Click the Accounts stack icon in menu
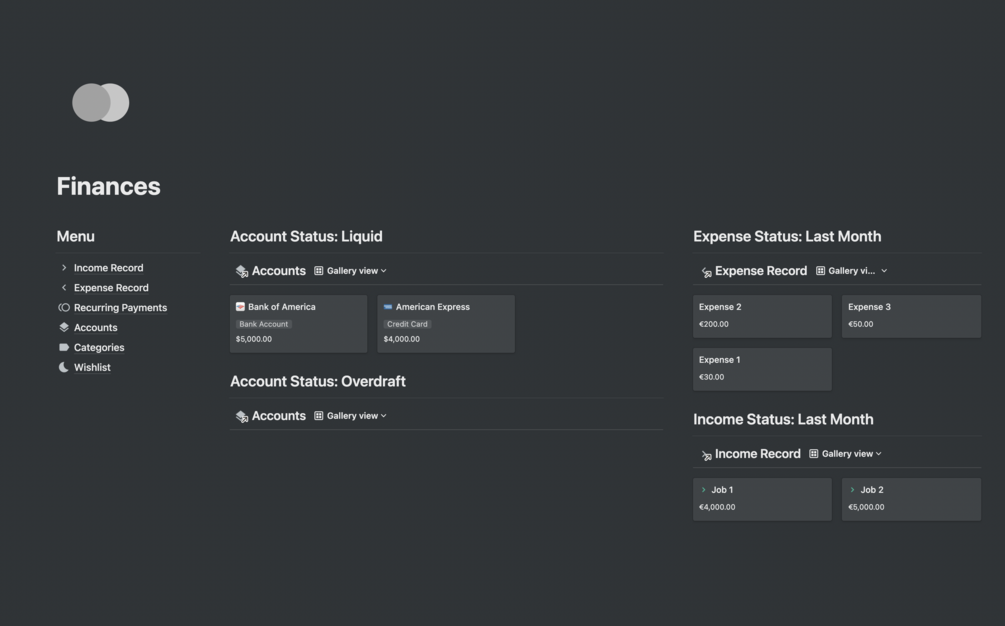 click(x=64, y=327)
